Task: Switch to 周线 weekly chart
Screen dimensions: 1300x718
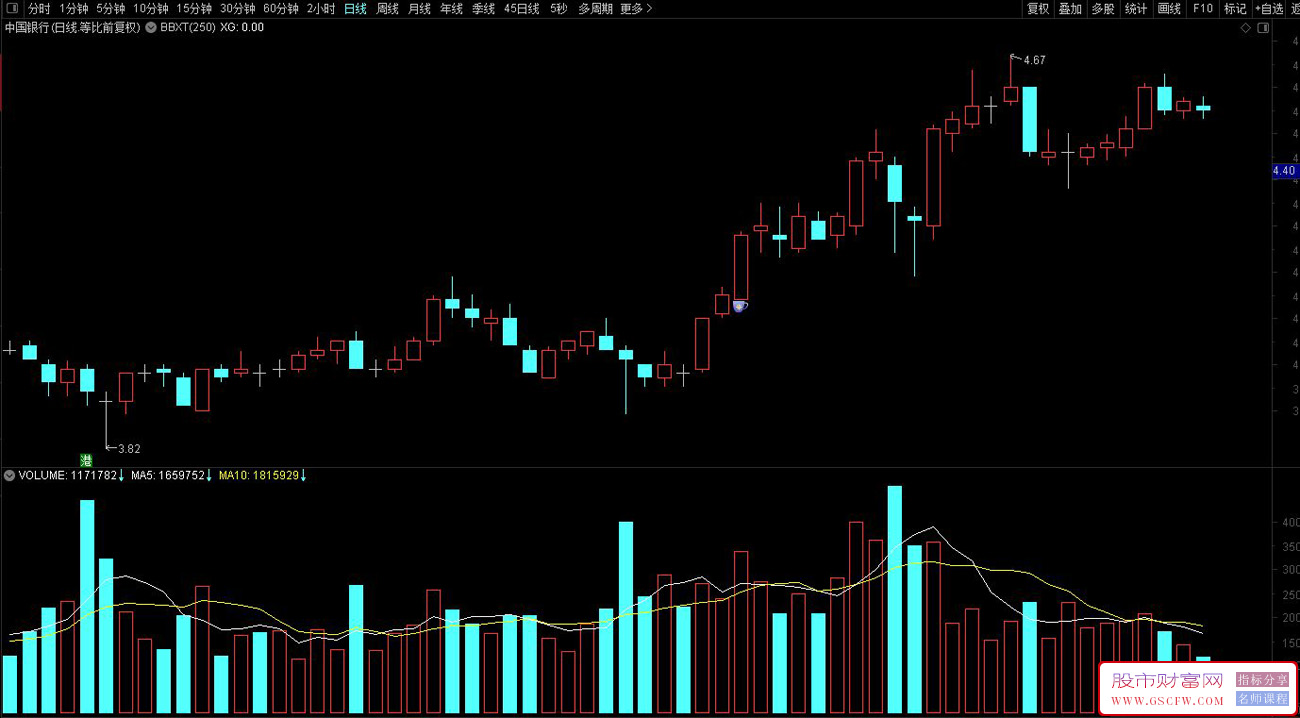Action: (387, 9)
